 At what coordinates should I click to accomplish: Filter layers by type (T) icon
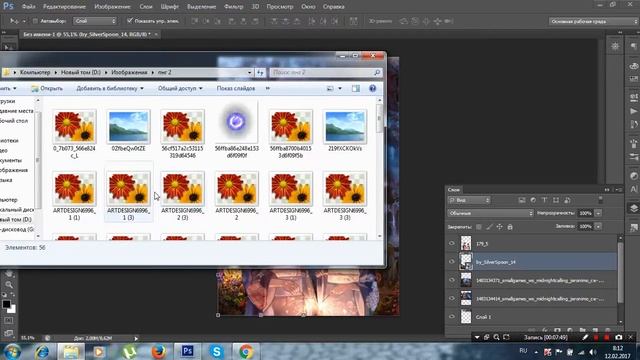coord(544,200)
